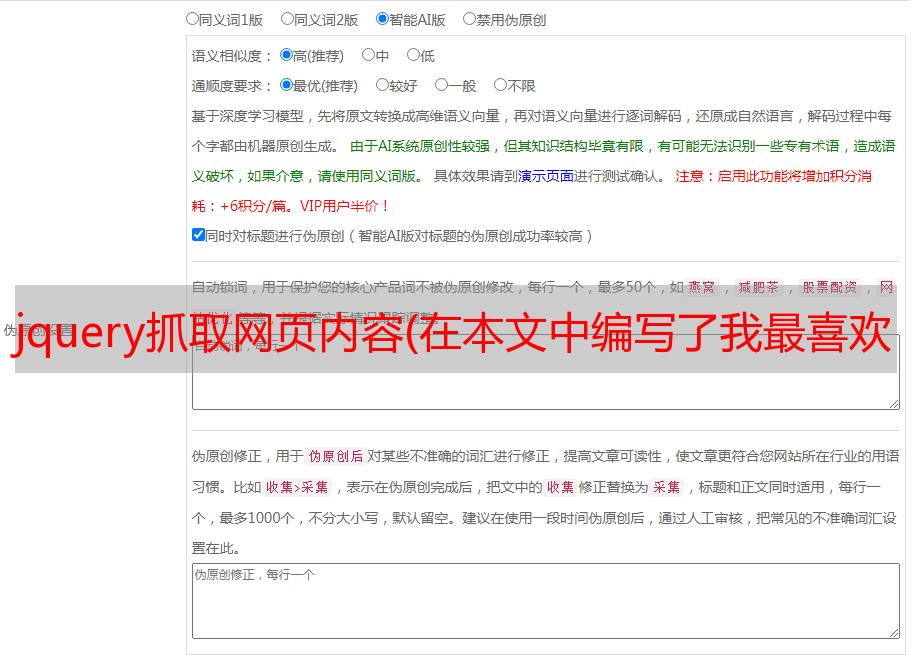911x658 pixels.
Task: Choose the 智能AI版 radio option
Action: (382, 19)
